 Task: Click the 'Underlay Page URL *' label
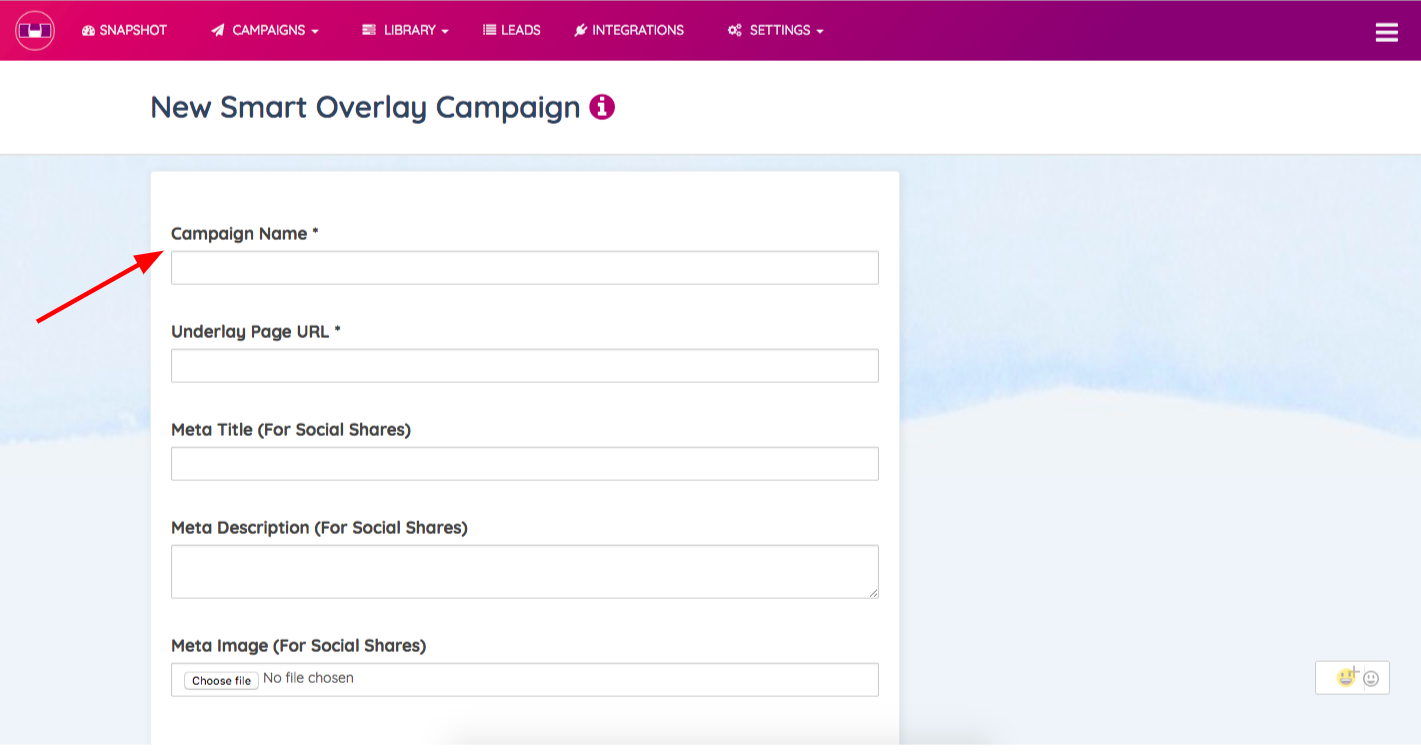coord(256,332)
